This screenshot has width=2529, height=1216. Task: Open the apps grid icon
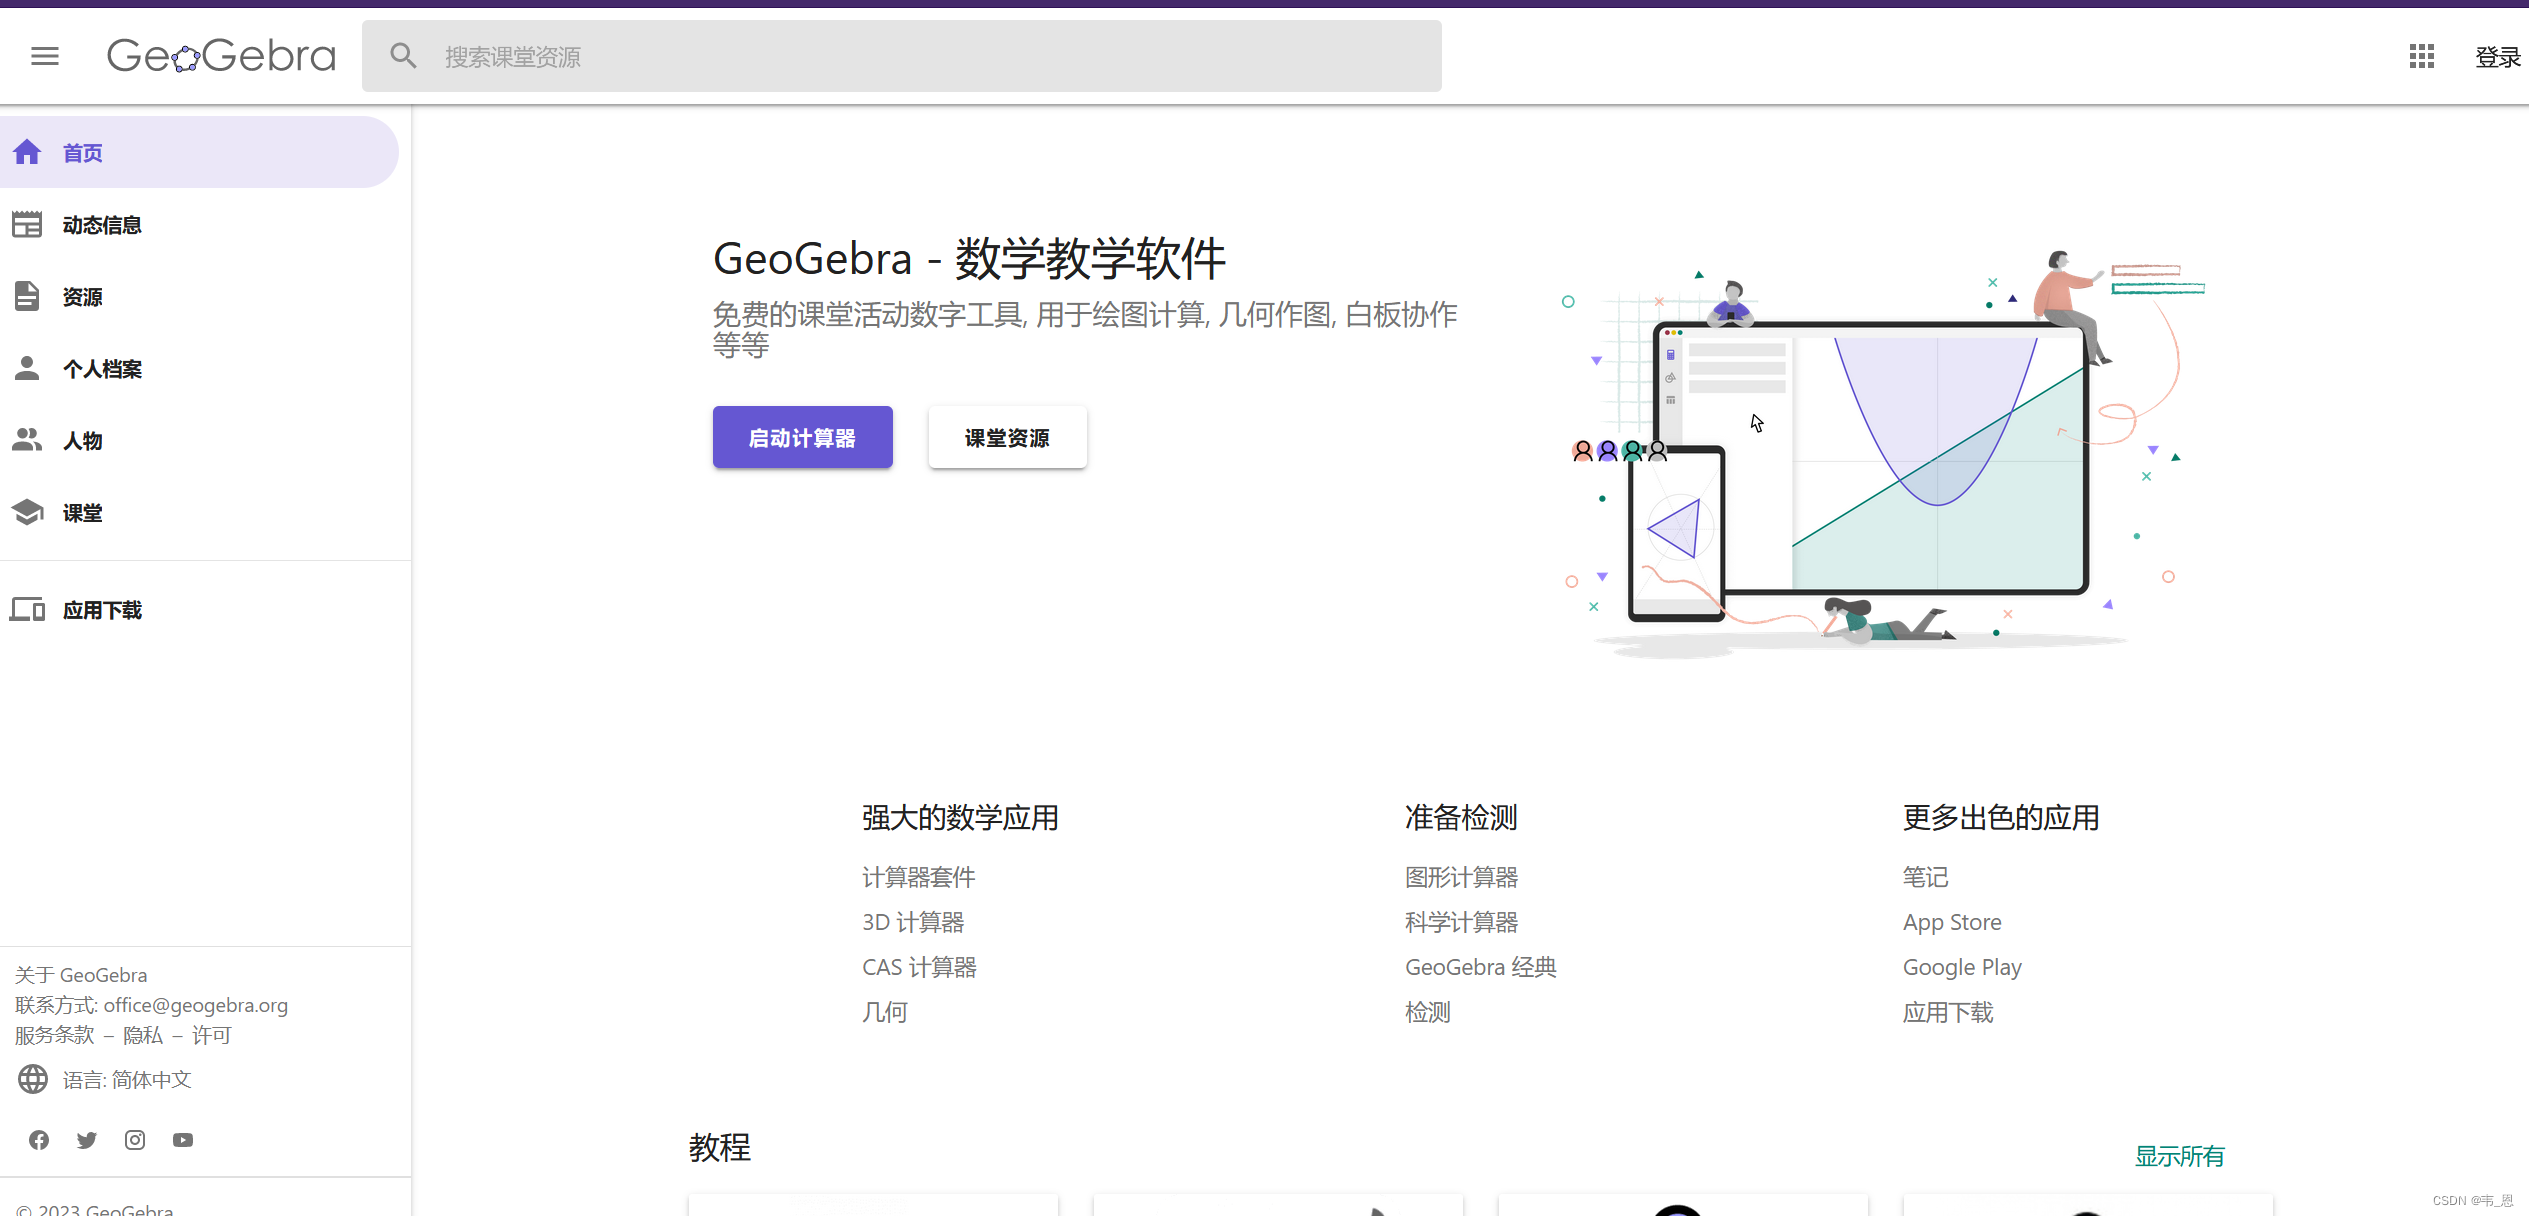(x=2421, y=56)
